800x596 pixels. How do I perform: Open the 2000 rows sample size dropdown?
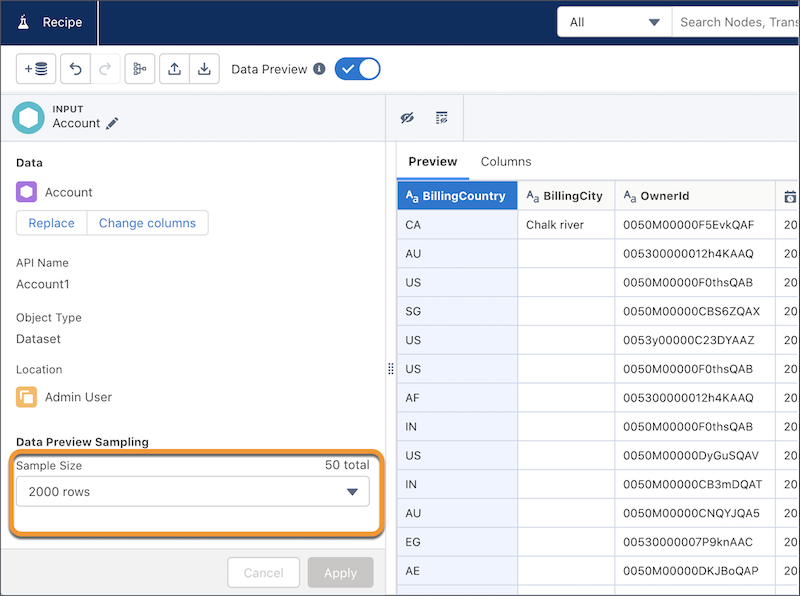[195, 491]
